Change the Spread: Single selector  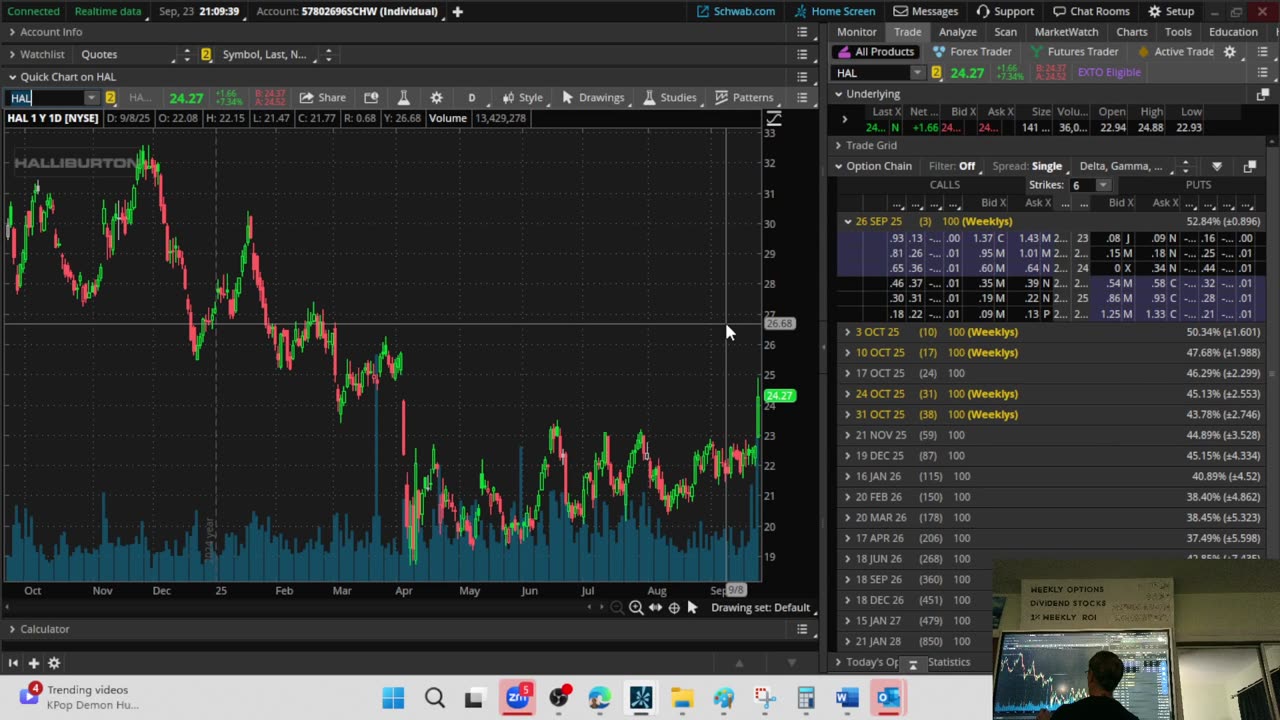[1027, 166]
